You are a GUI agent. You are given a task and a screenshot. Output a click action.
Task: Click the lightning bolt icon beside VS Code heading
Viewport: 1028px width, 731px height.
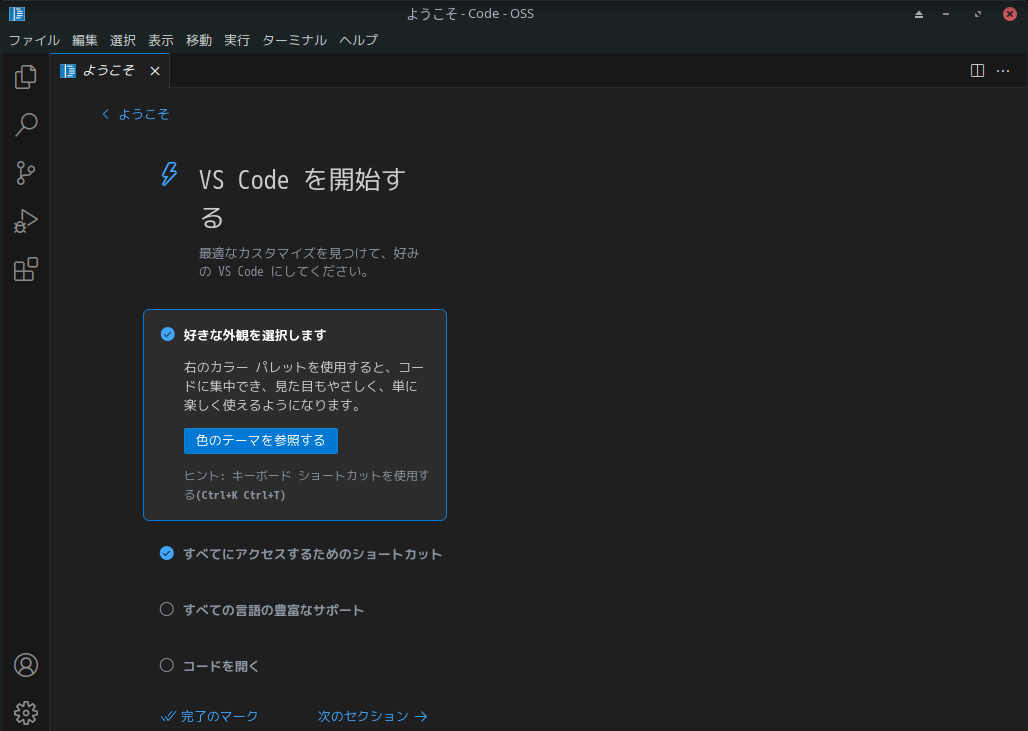[x=169, y=174]
